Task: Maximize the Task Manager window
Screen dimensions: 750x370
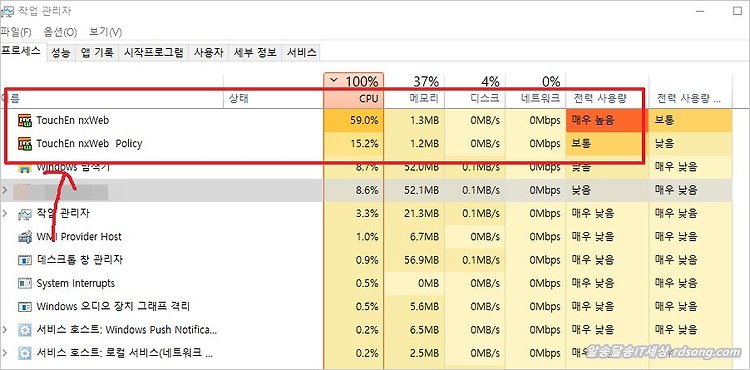Action: pos(737,11)
